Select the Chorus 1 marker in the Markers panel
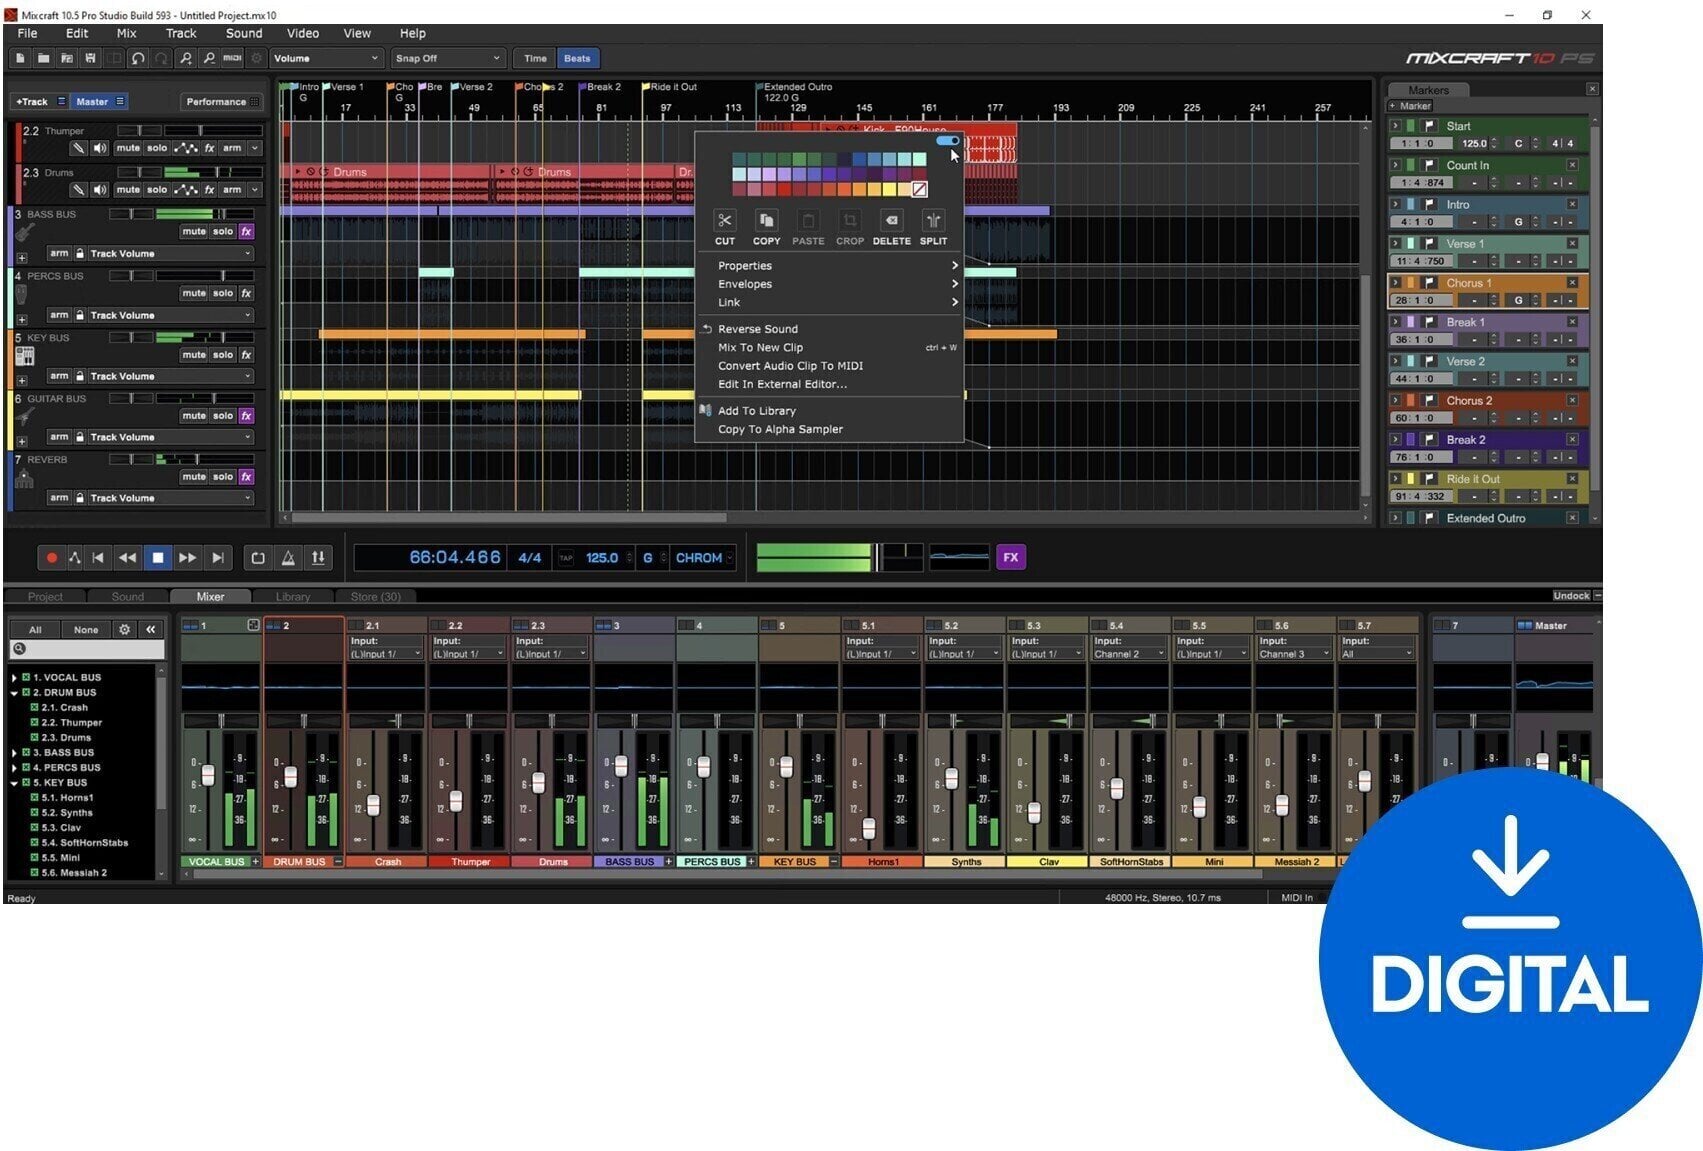 click(x=1470, y=283)
